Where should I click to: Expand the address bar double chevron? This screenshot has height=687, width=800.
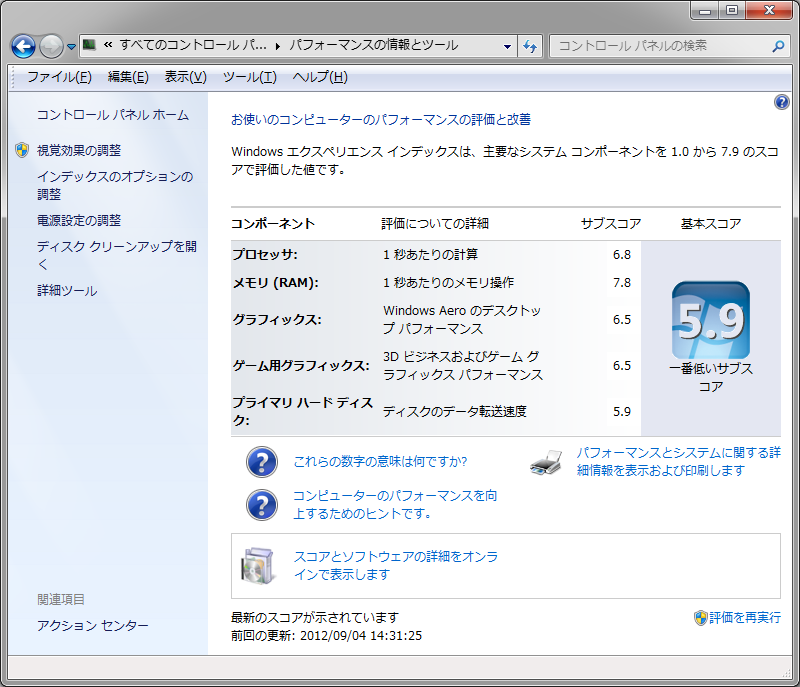coord(108,45)
